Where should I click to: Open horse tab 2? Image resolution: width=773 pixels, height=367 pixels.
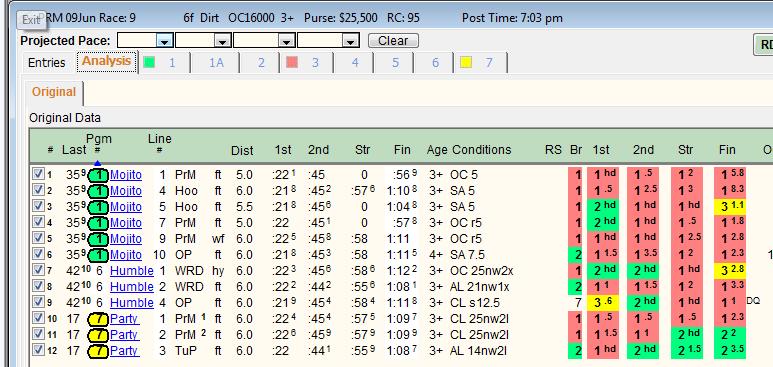[x=261, y=63]
